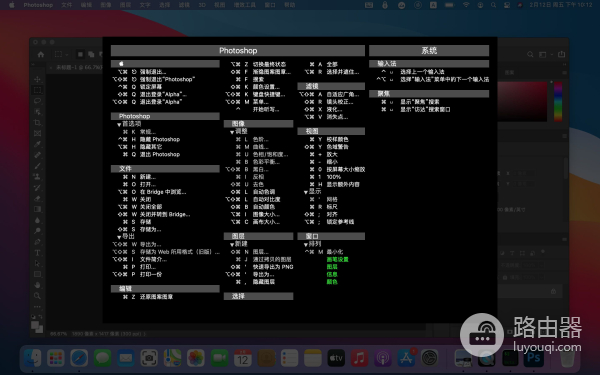This screenshot has height=375, width=600.
Task: Select the Horizontal Type tool
Action: pos(38,253)
